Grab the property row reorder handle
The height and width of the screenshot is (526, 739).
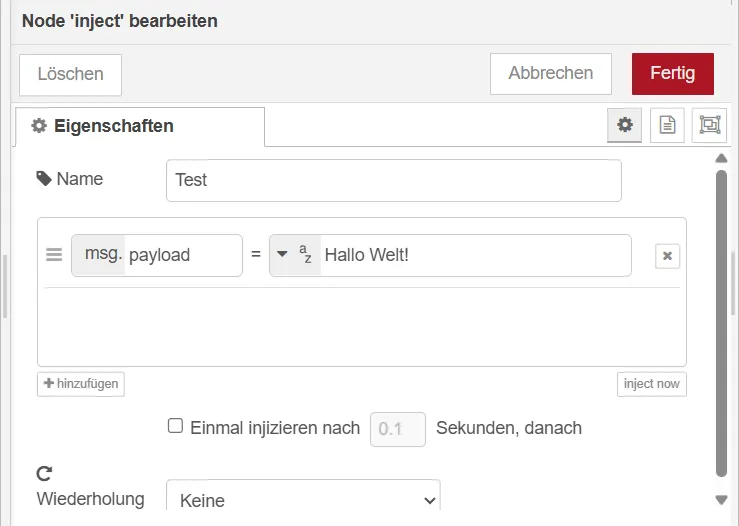(x=54, y=255)
